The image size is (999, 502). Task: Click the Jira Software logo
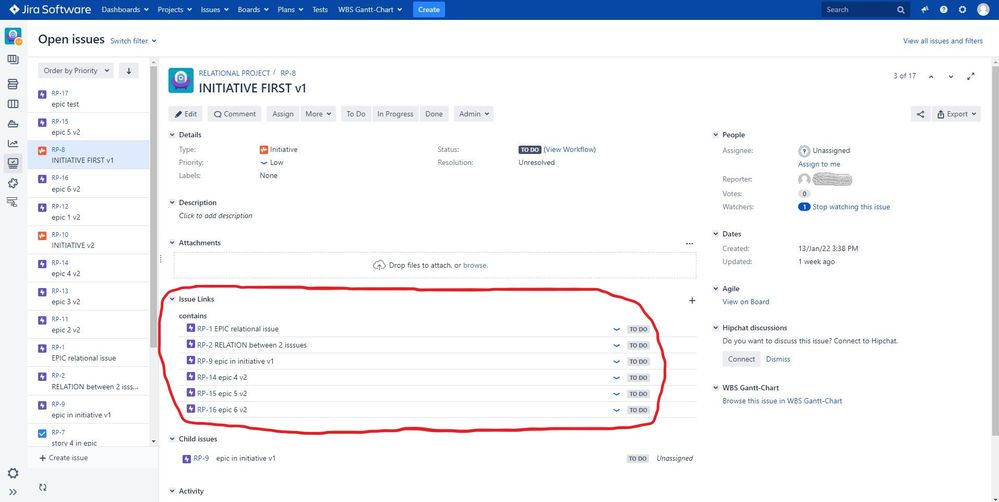(50, 10)
